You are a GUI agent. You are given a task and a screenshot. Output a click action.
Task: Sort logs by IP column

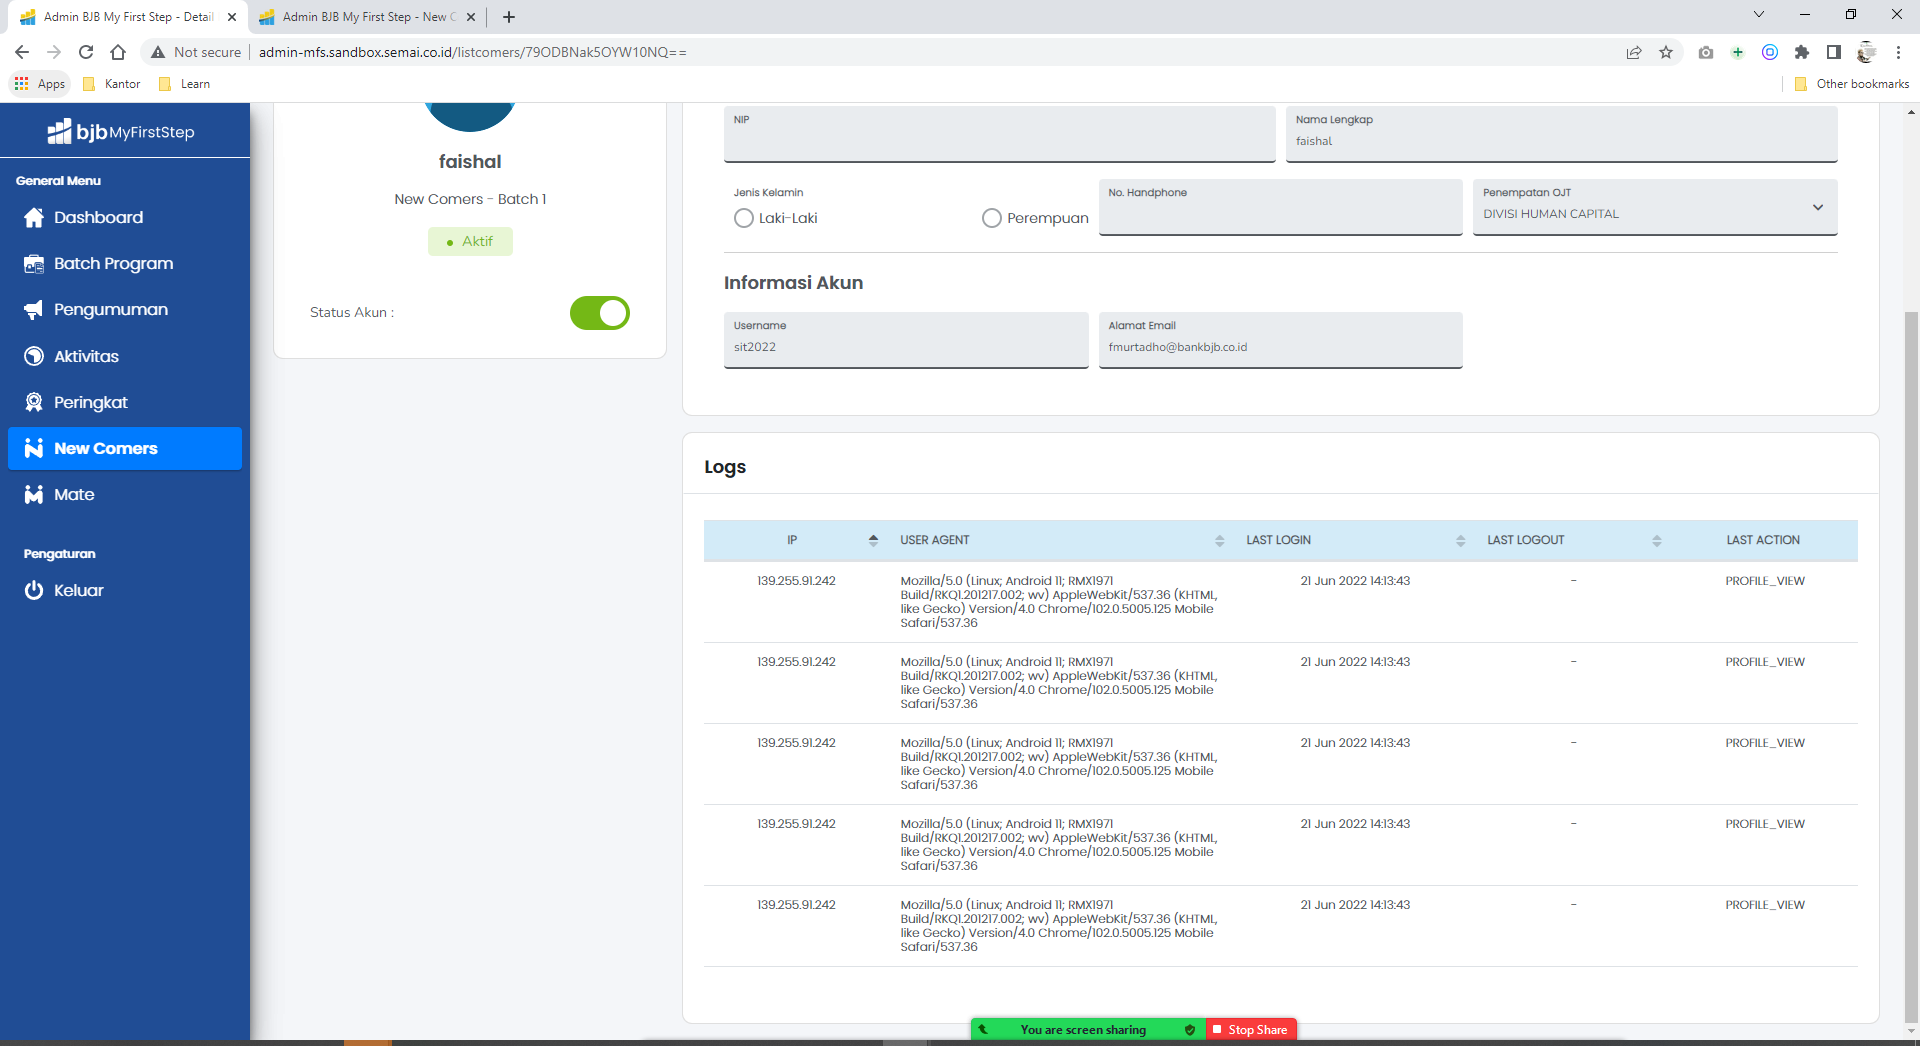[873, 540]
